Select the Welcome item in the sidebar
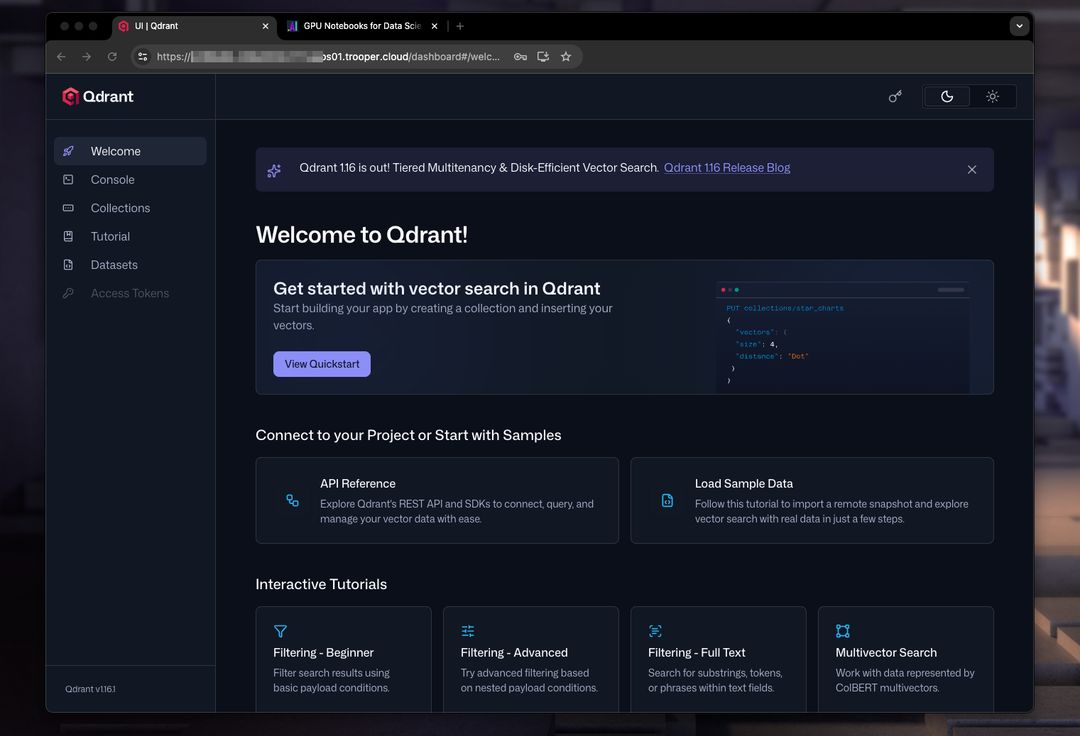Image resolution: width=1080 pixels, height=736 pixels. [x=116, y=150]
